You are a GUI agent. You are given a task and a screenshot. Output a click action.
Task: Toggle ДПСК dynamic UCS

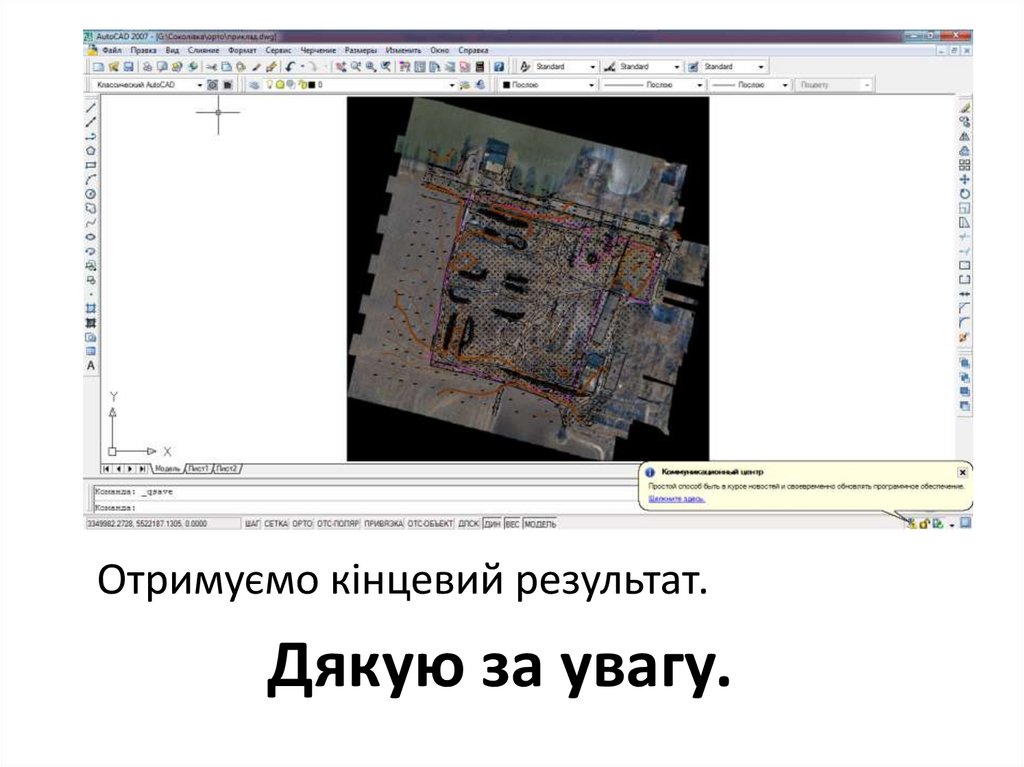468,524
